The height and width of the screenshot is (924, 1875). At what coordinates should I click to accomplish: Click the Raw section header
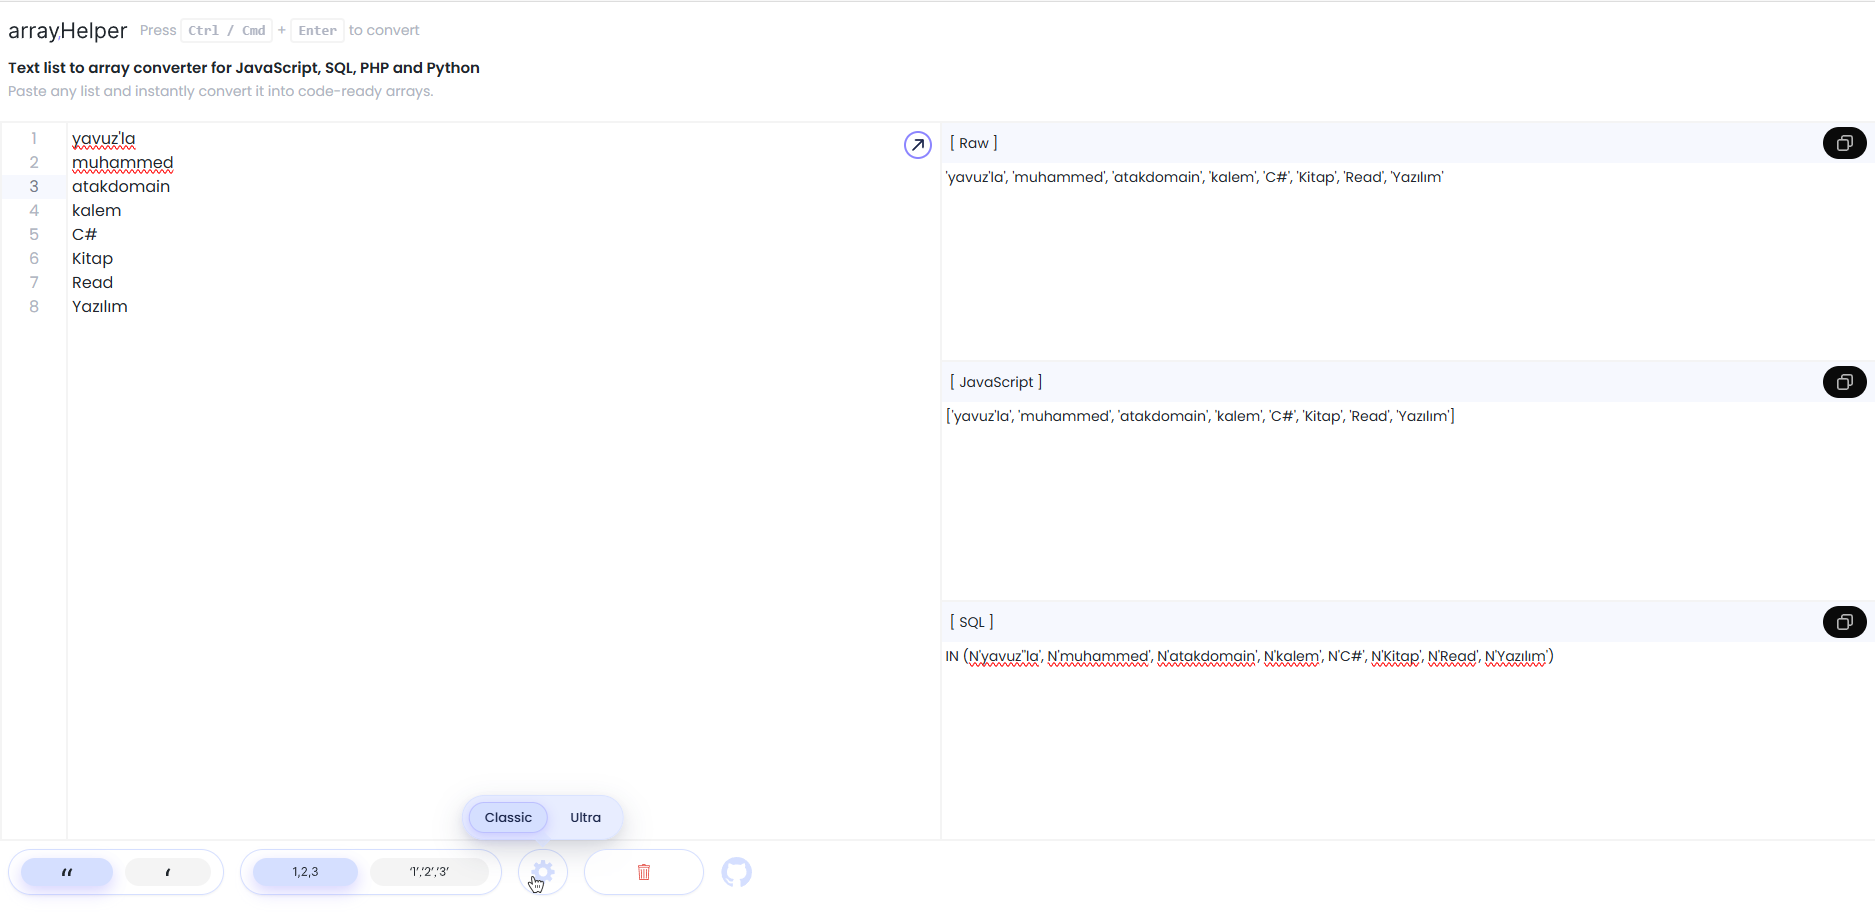(x=973, y=143)
